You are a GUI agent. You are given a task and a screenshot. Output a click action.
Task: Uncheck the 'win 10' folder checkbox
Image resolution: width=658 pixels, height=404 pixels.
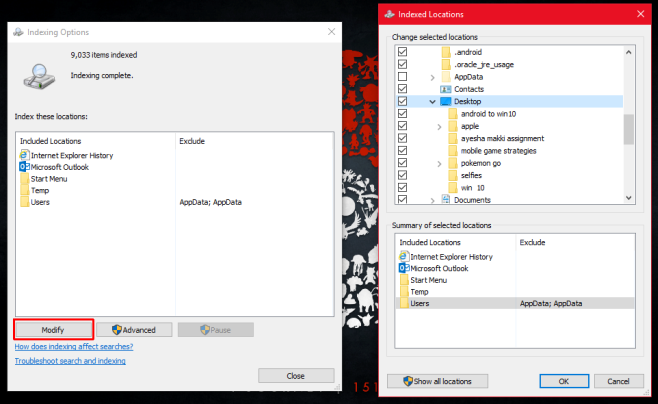coord(402,187)
